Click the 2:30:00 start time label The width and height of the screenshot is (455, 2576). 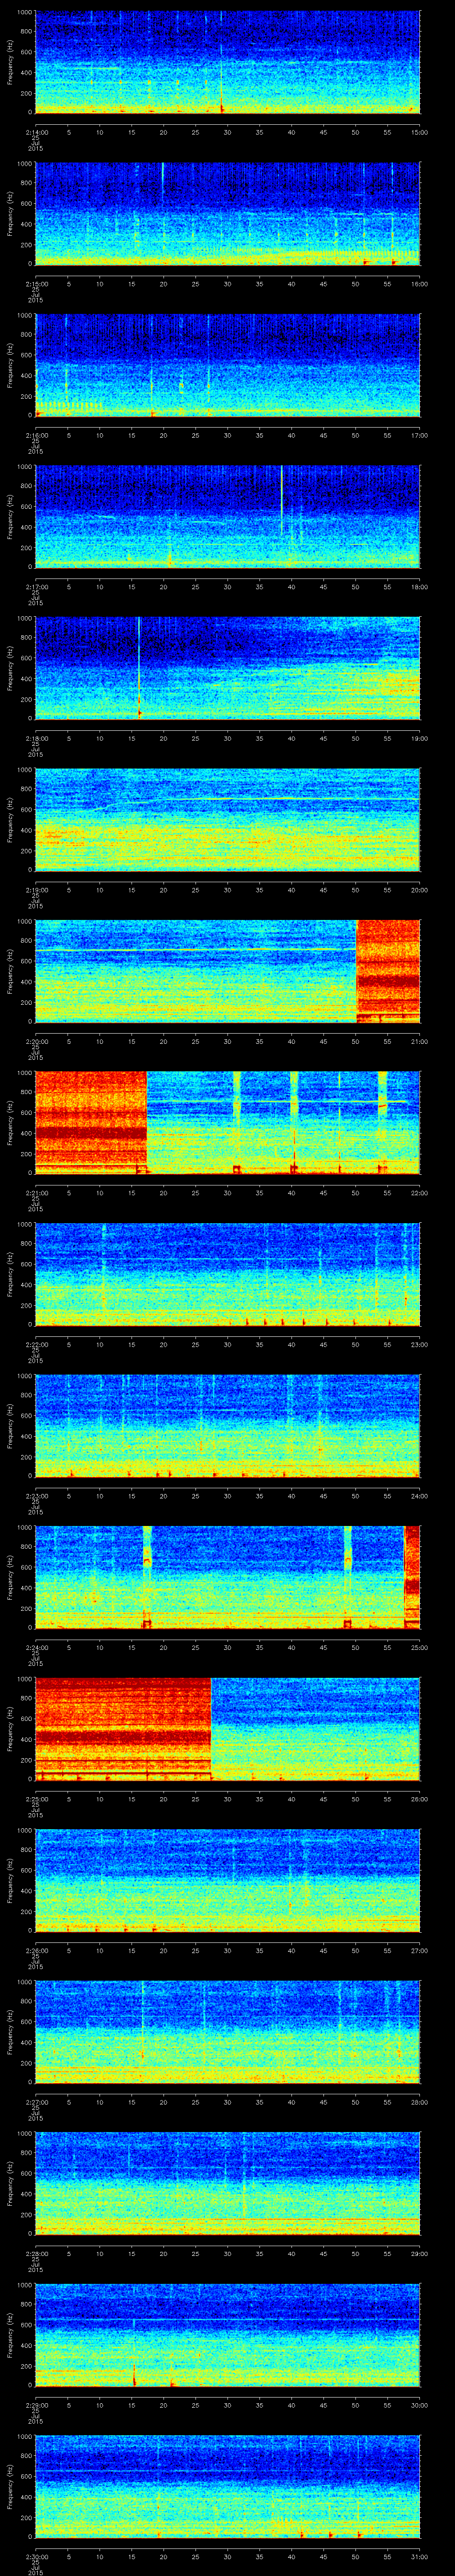pyautogui.click(x=35, y=2556)
